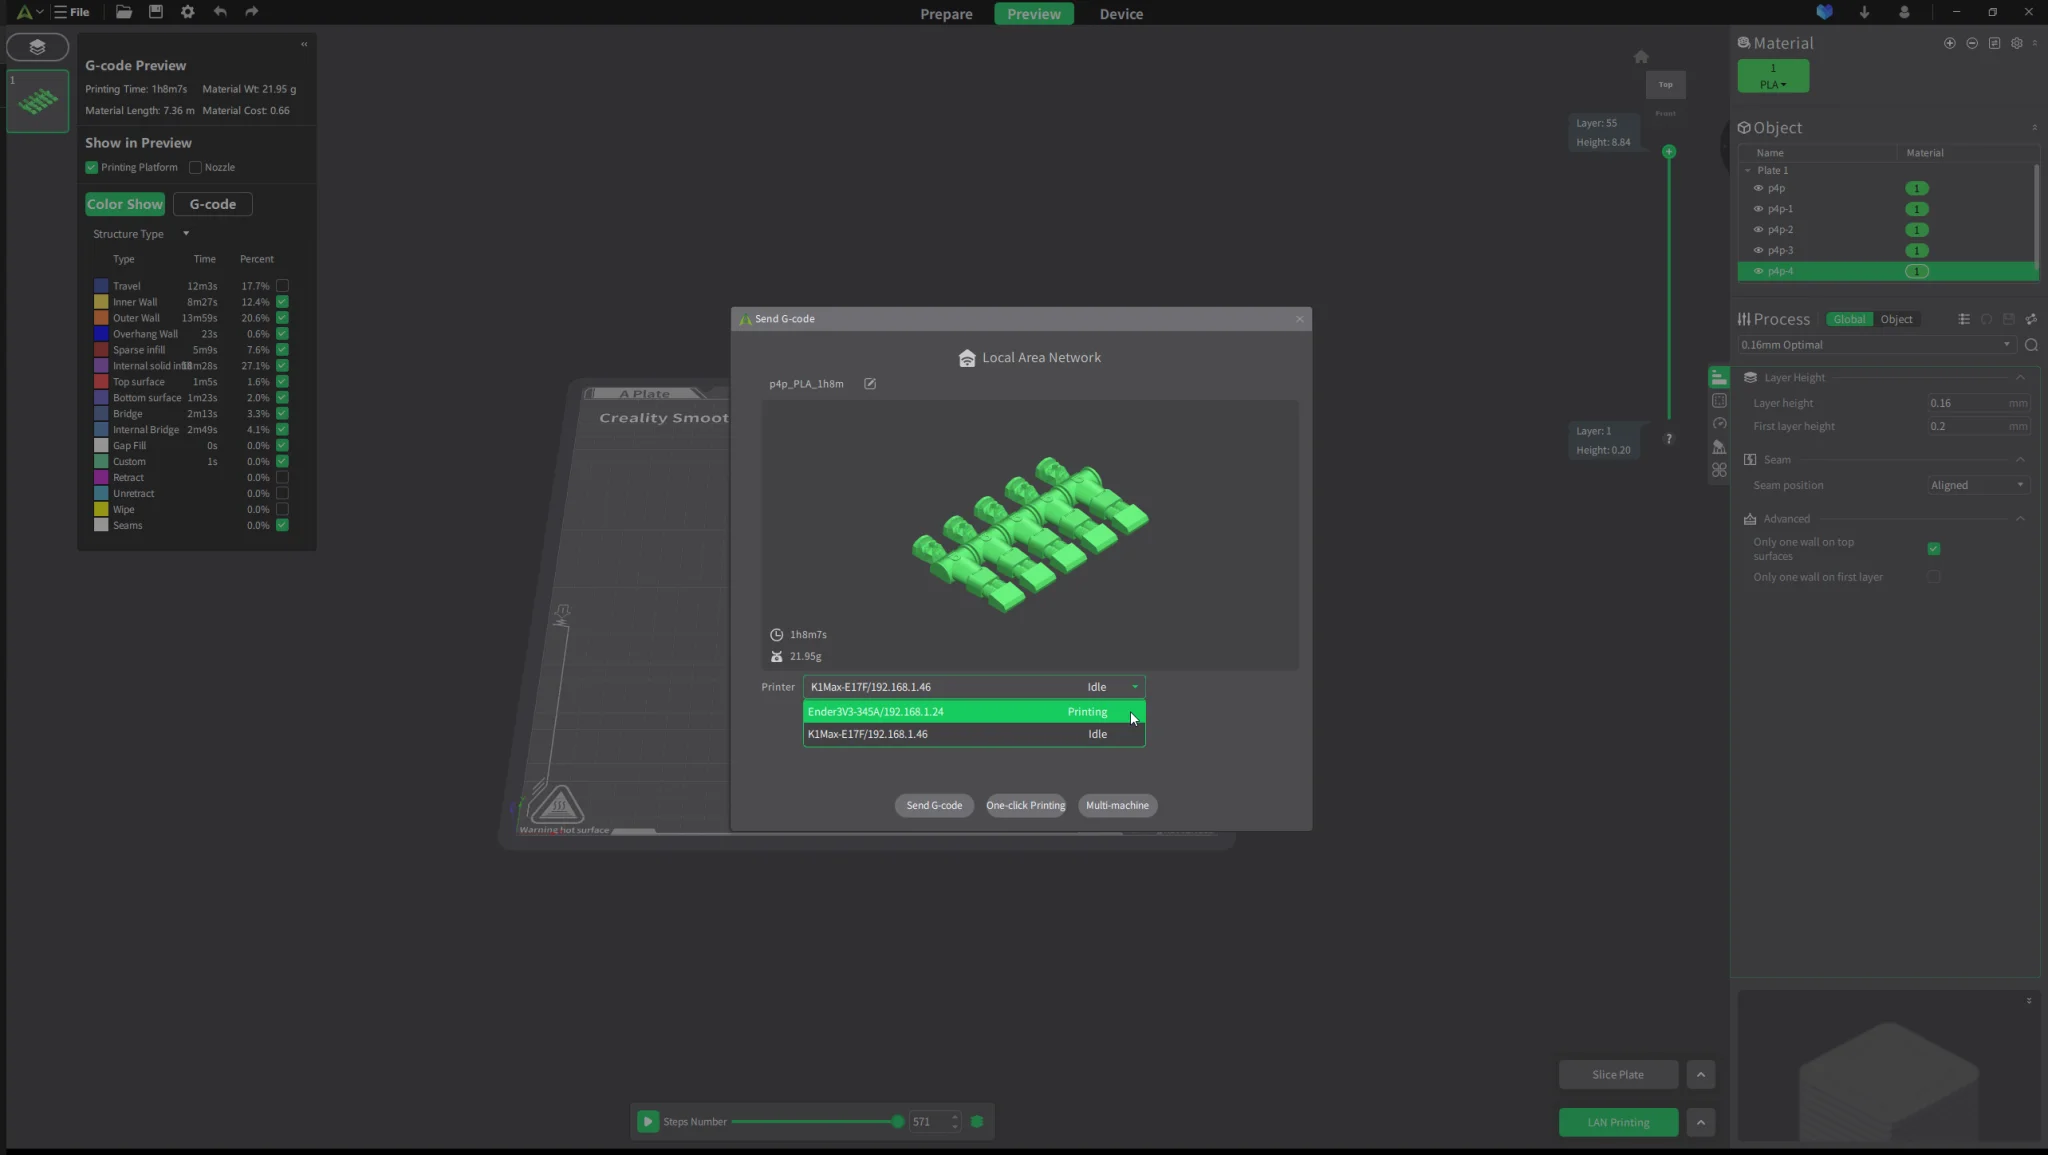Uncheck Only one wall on top surfaces
Image resolution: width=2048 pixels, height=1155 pixels.
point(1934,549)
